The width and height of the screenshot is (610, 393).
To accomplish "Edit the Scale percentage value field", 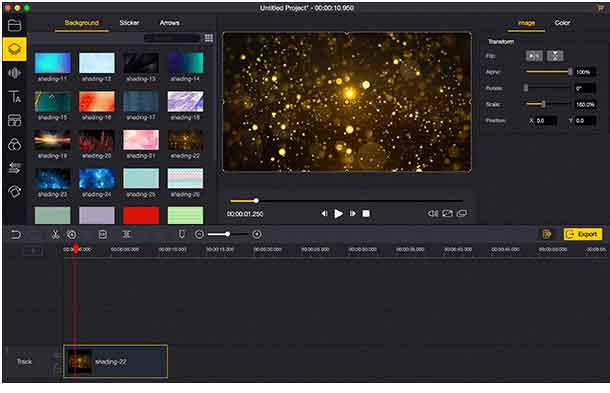I will (x=585, y=105).
